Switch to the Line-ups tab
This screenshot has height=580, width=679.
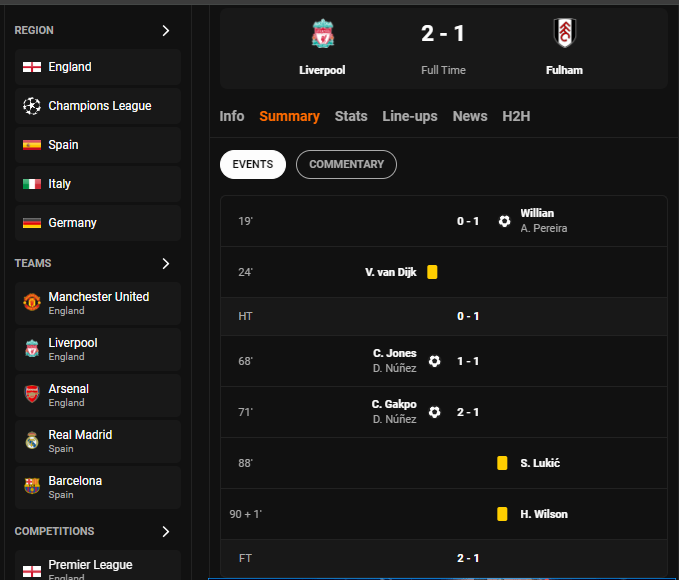pos(410,116)
